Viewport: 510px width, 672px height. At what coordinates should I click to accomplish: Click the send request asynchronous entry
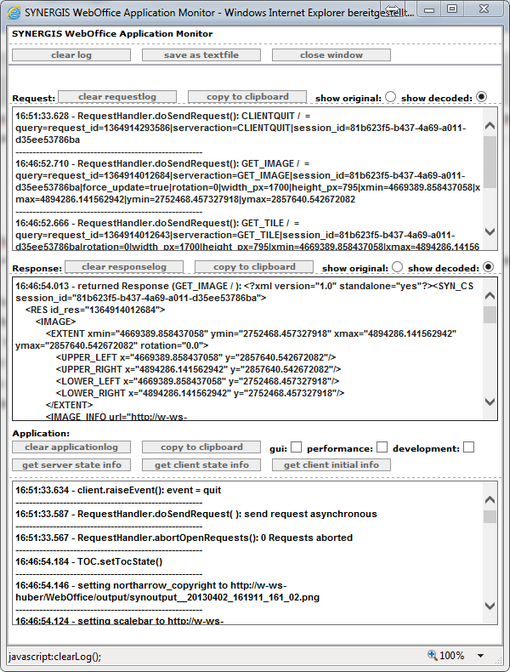pyautogui.click(x=196, y=514)
